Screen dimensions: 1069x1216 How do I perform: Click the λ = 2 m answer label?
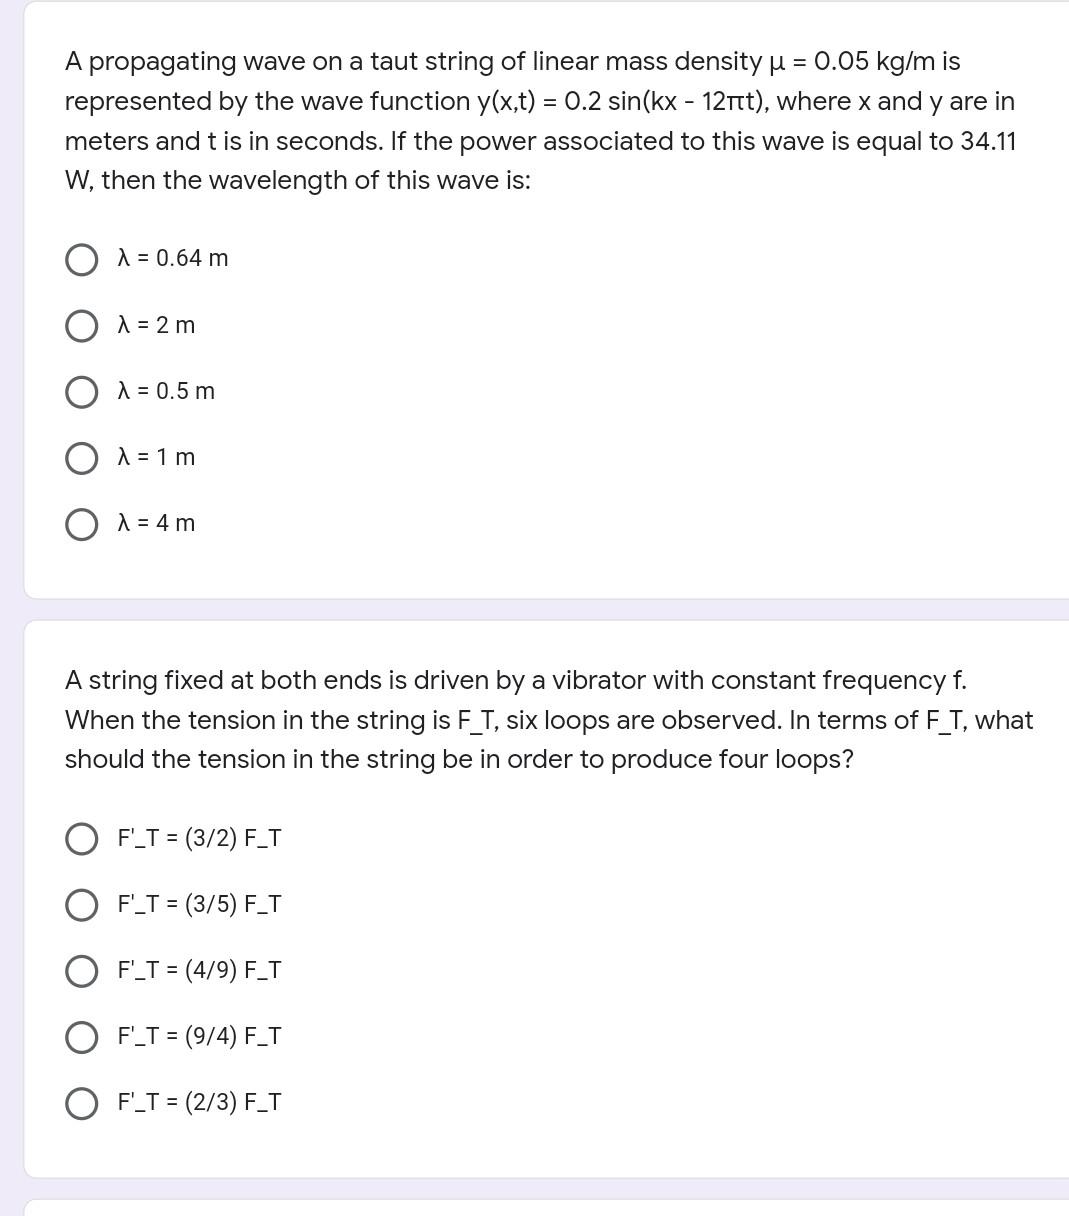coord(156,324)
